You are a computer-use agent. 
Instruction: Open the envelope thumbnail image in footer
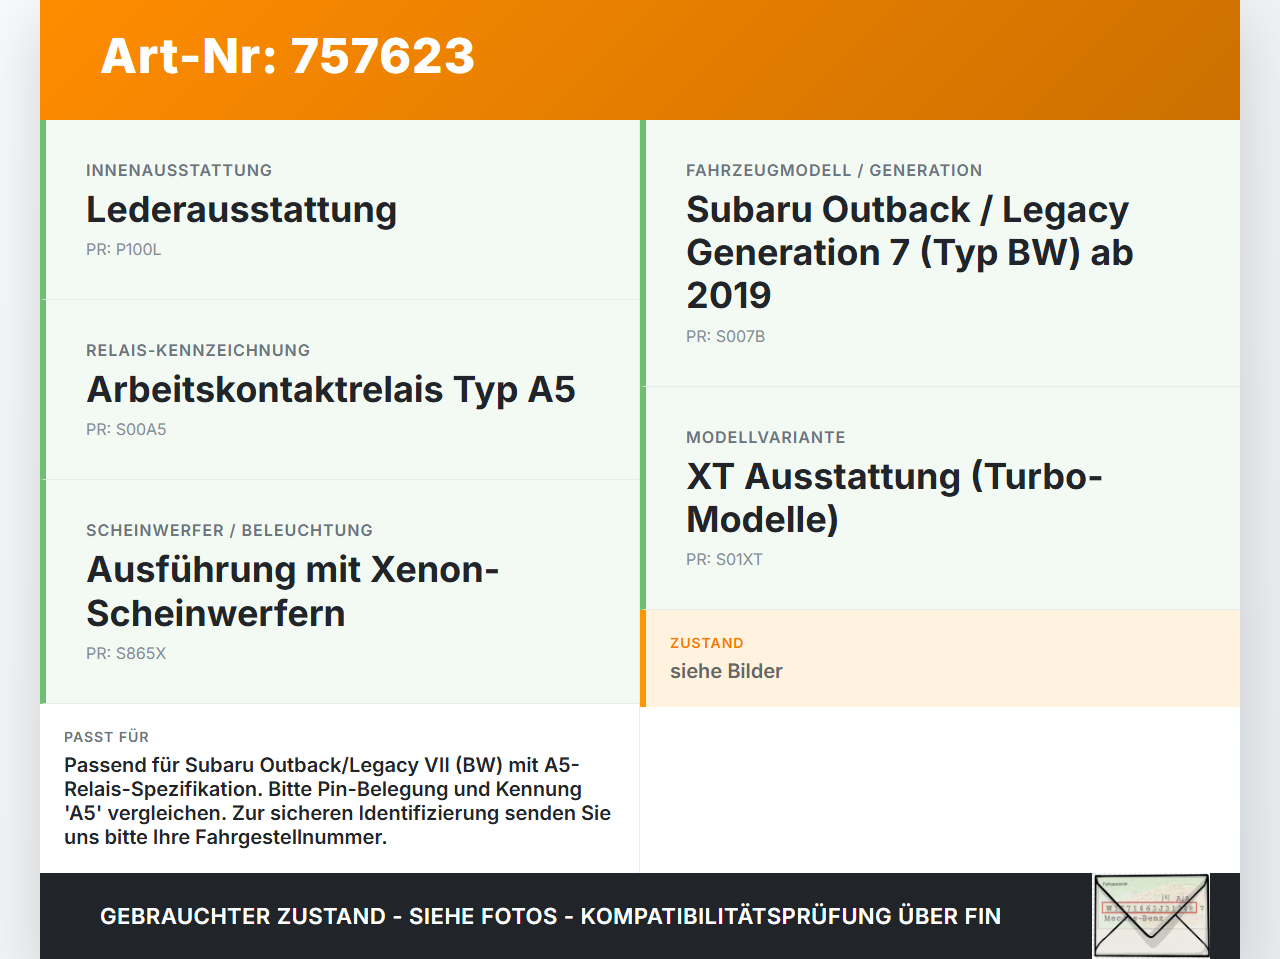coord(1151,915)
